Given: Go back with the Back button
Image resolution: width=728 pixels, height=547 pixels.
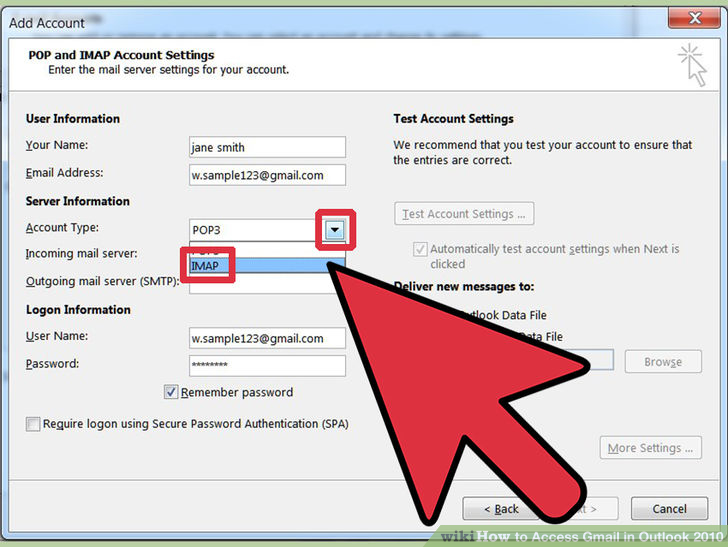Looking at the screenshot, I should click(500, 509).
